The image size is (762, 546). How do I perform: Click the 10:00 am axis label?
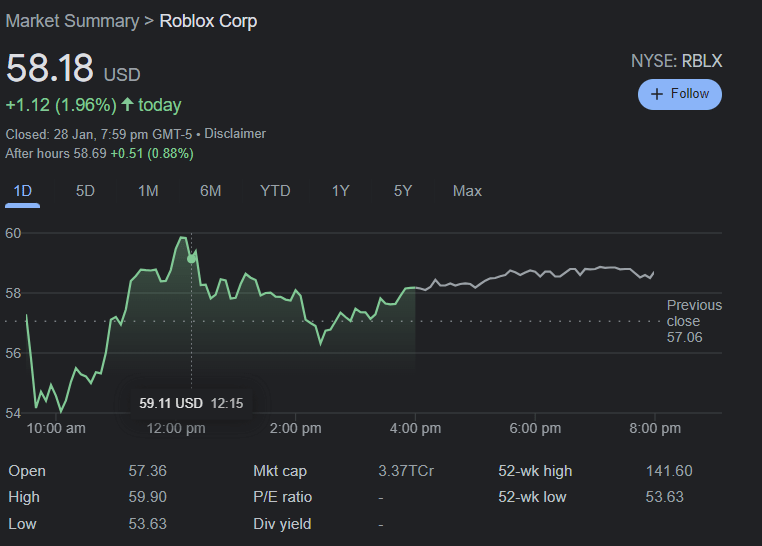(x=56, y=428)
